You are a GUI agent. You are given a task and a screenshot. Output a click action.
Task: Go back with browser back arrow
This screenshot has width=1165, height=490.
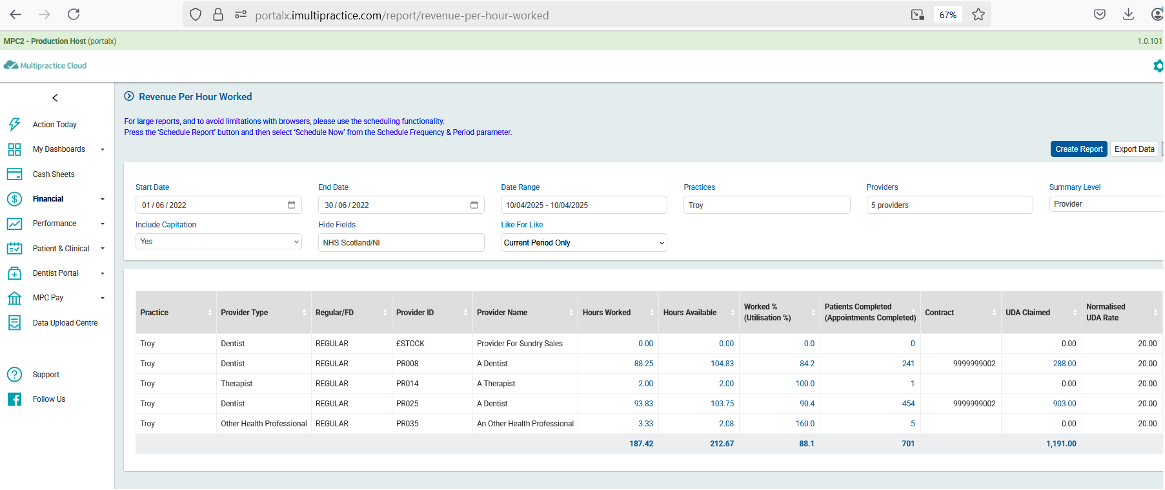16,14
